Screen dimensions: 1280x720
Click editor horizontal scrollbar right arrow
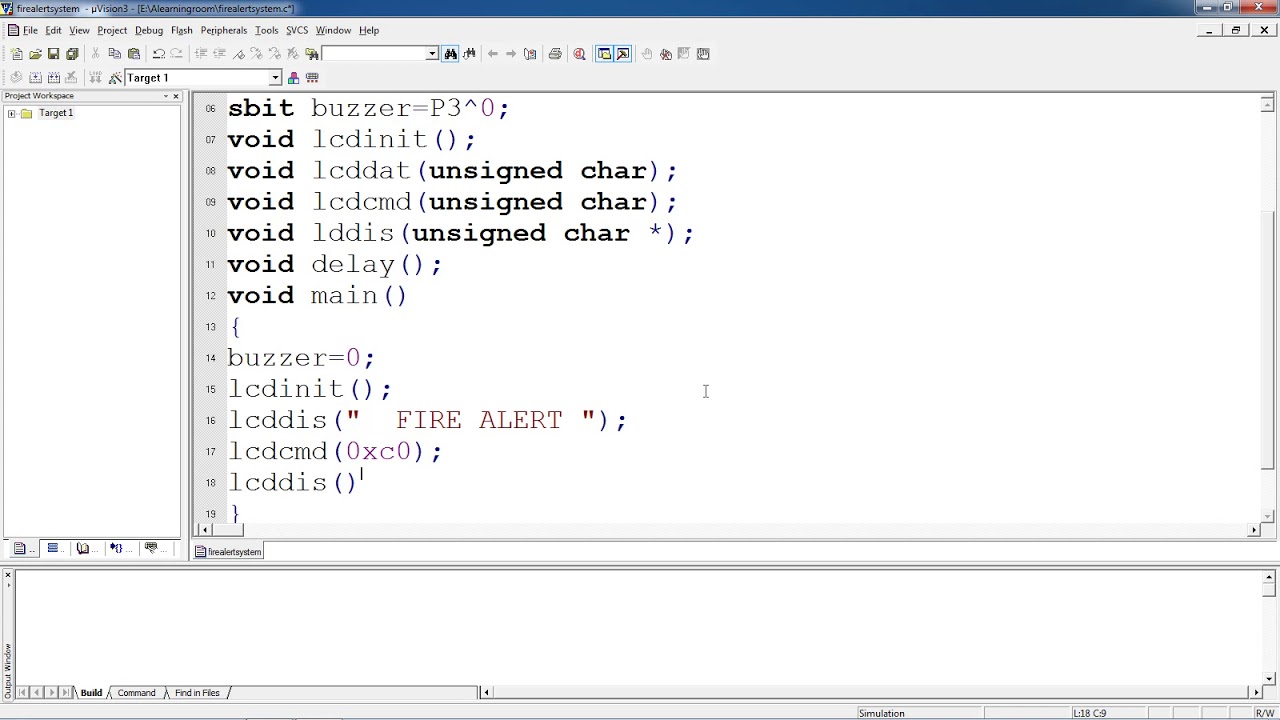tap(1254, 530)
